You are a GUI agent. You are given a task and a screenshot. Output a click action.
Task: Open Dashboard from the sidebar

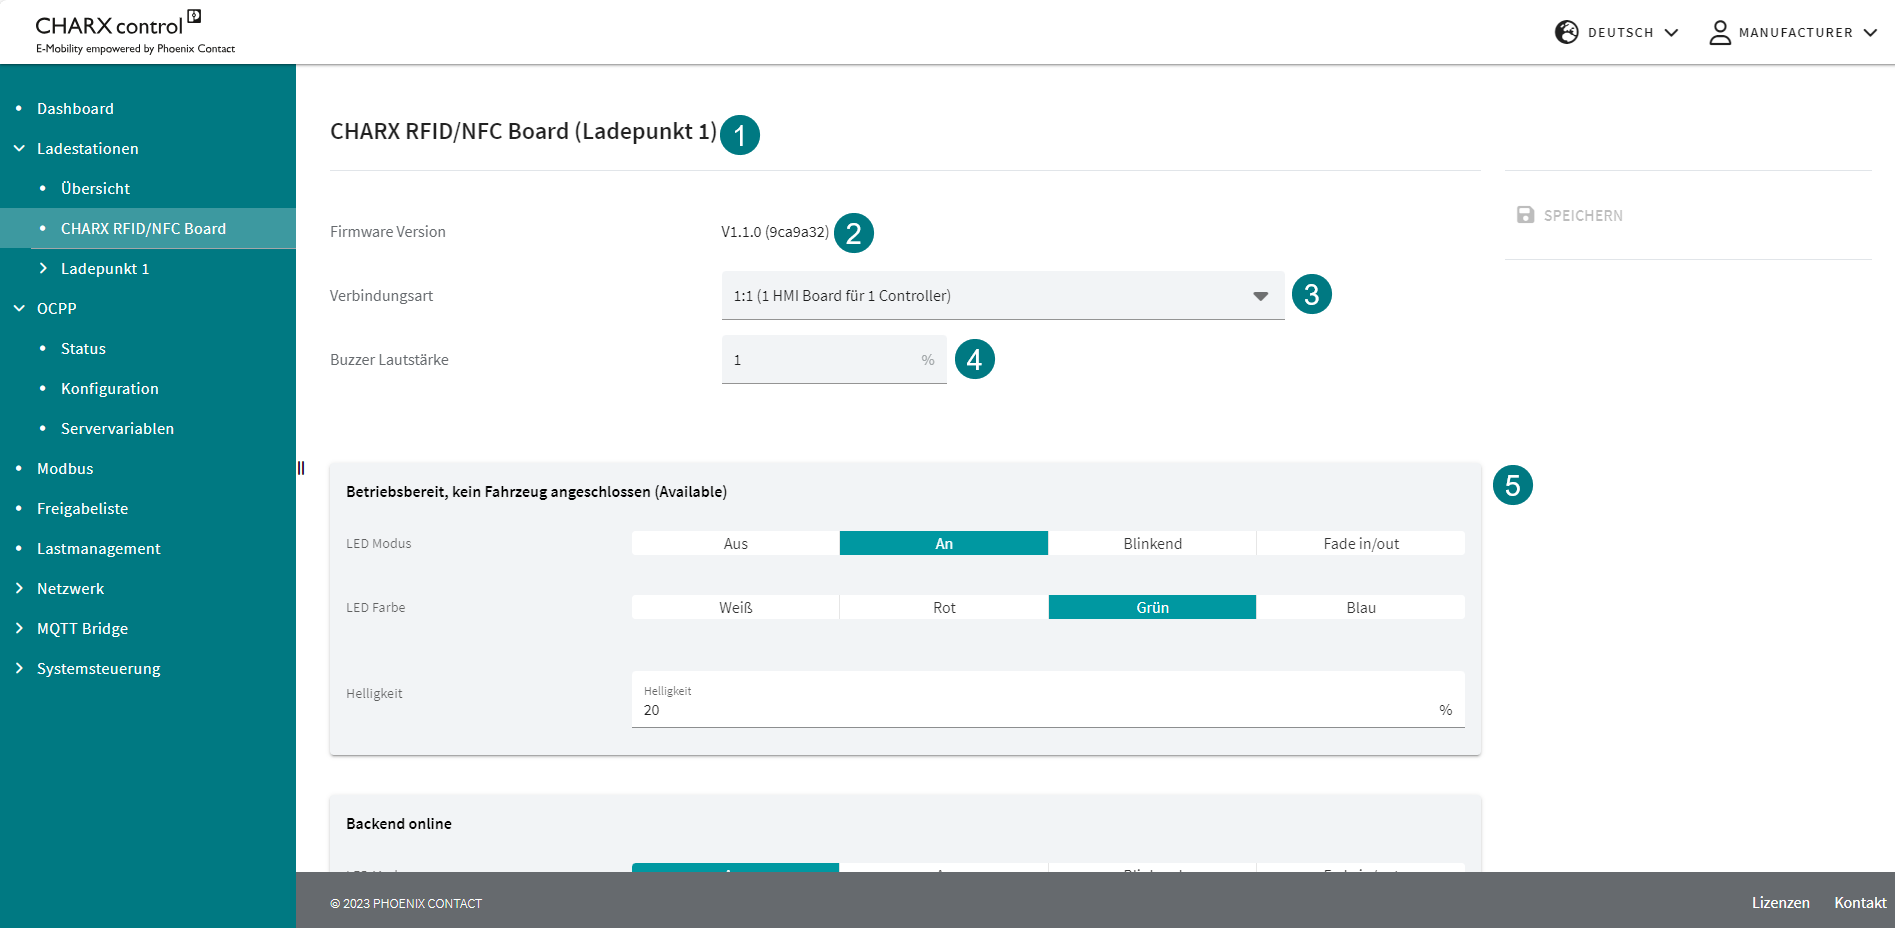(75, 108)
